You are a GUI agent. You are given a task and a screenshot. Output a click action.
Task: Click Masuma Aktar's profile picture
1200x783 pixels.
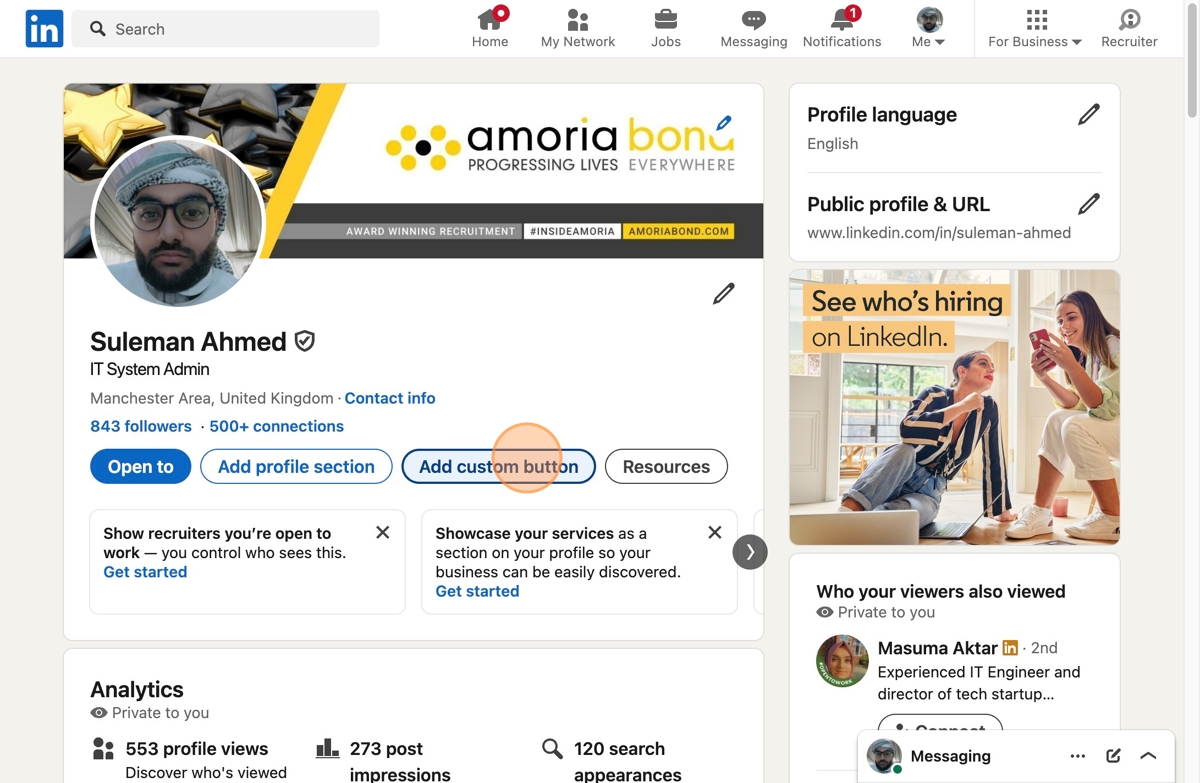(842, 661)
